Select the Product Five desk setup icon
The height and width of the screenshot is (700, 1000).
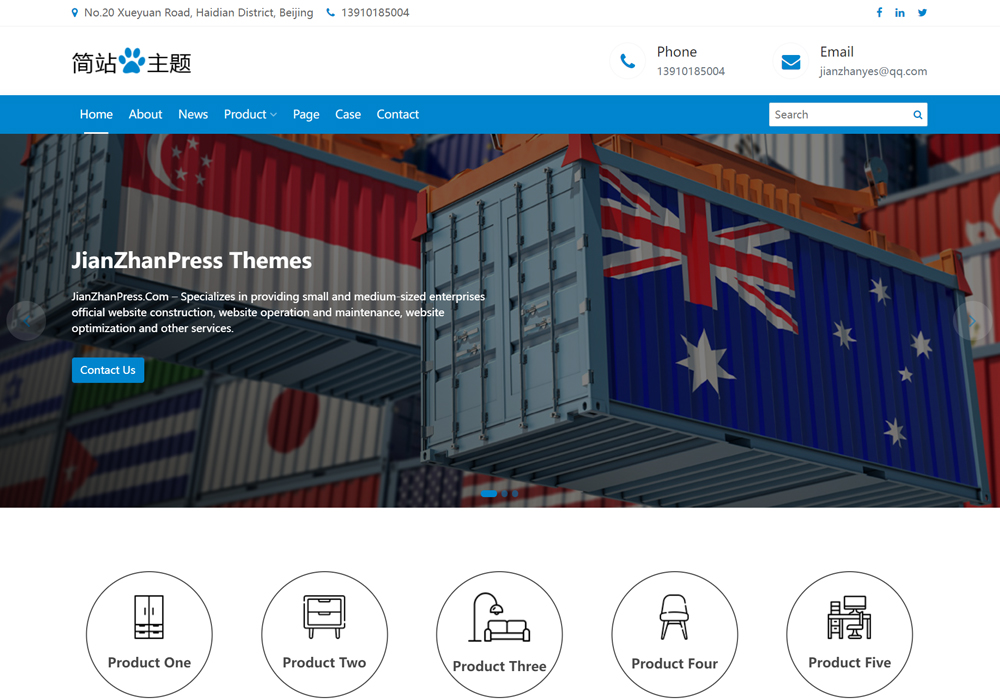coord(849,617)
